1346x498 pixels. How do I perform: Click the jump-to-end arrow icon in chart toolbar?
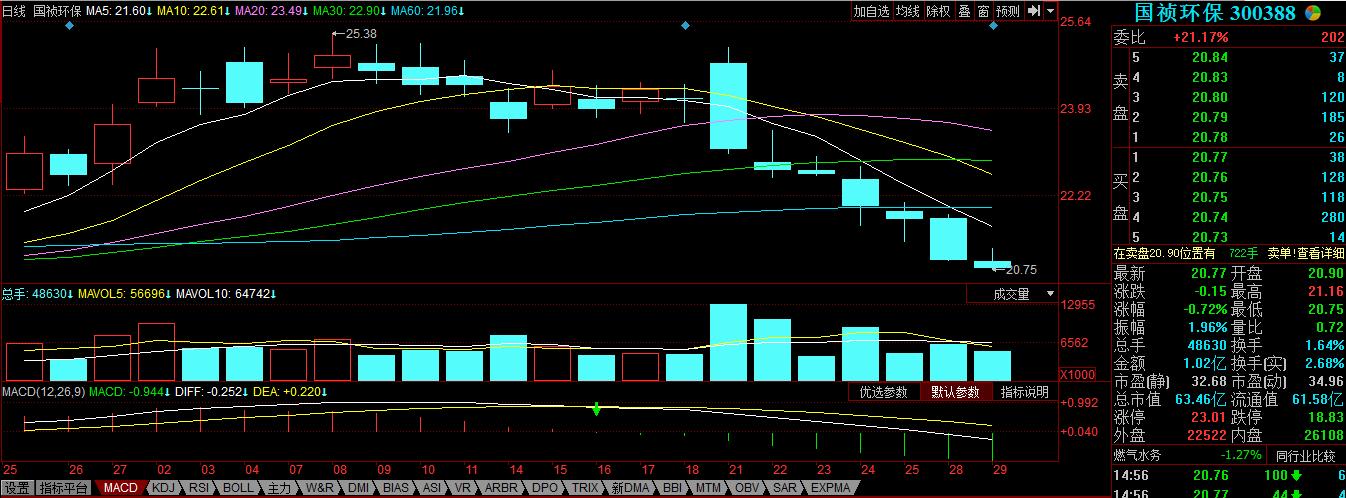coord(1034,11)
